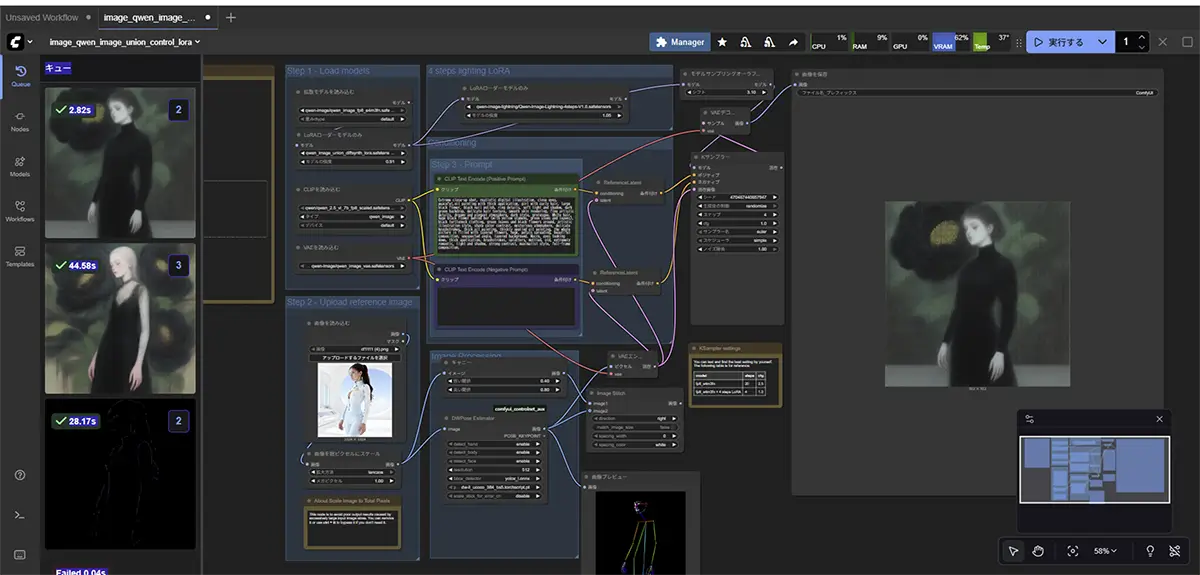
Task: Toggle detect_body enable in DWPose Estimator
Action: (492, 452)
